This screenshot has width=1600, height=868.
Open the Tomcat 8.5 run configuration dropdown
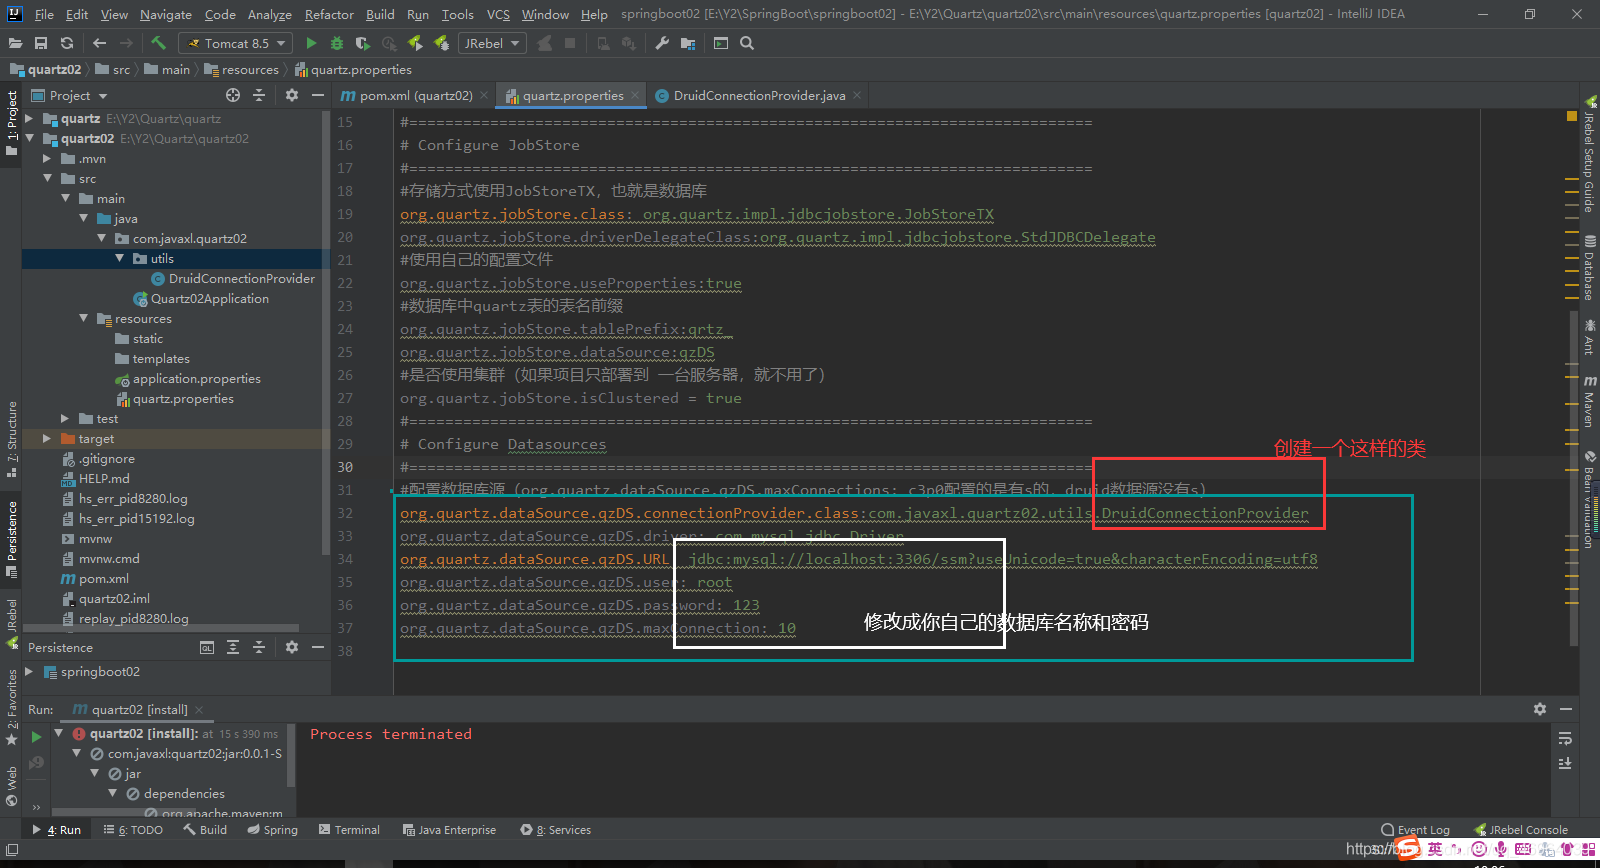[236, 43]
